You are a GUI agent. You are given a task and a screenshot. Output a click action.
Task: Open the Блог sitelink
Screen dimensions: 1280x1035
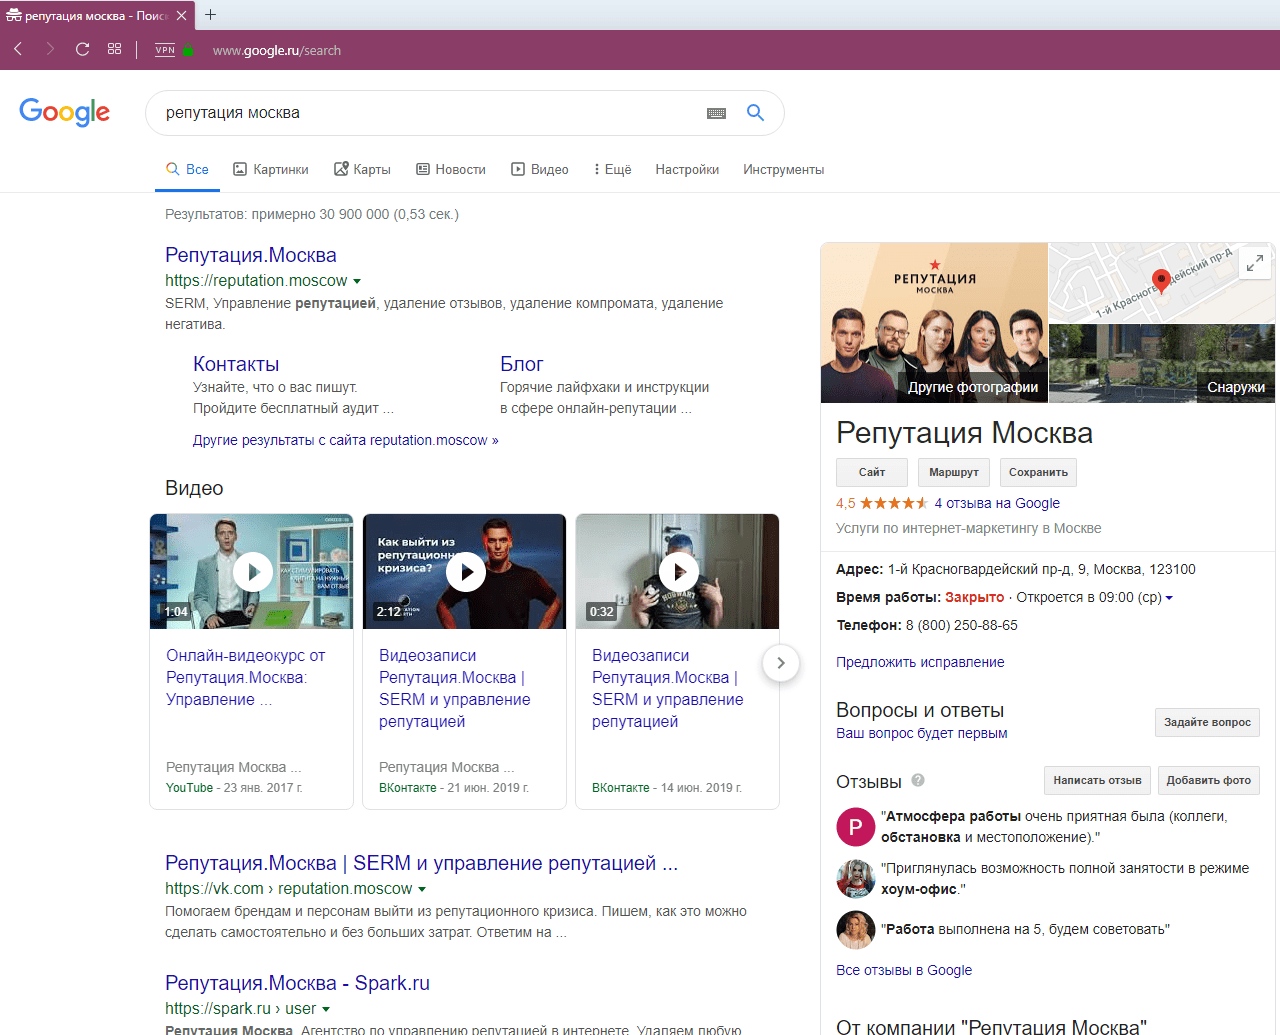click(x=522, y=364)
